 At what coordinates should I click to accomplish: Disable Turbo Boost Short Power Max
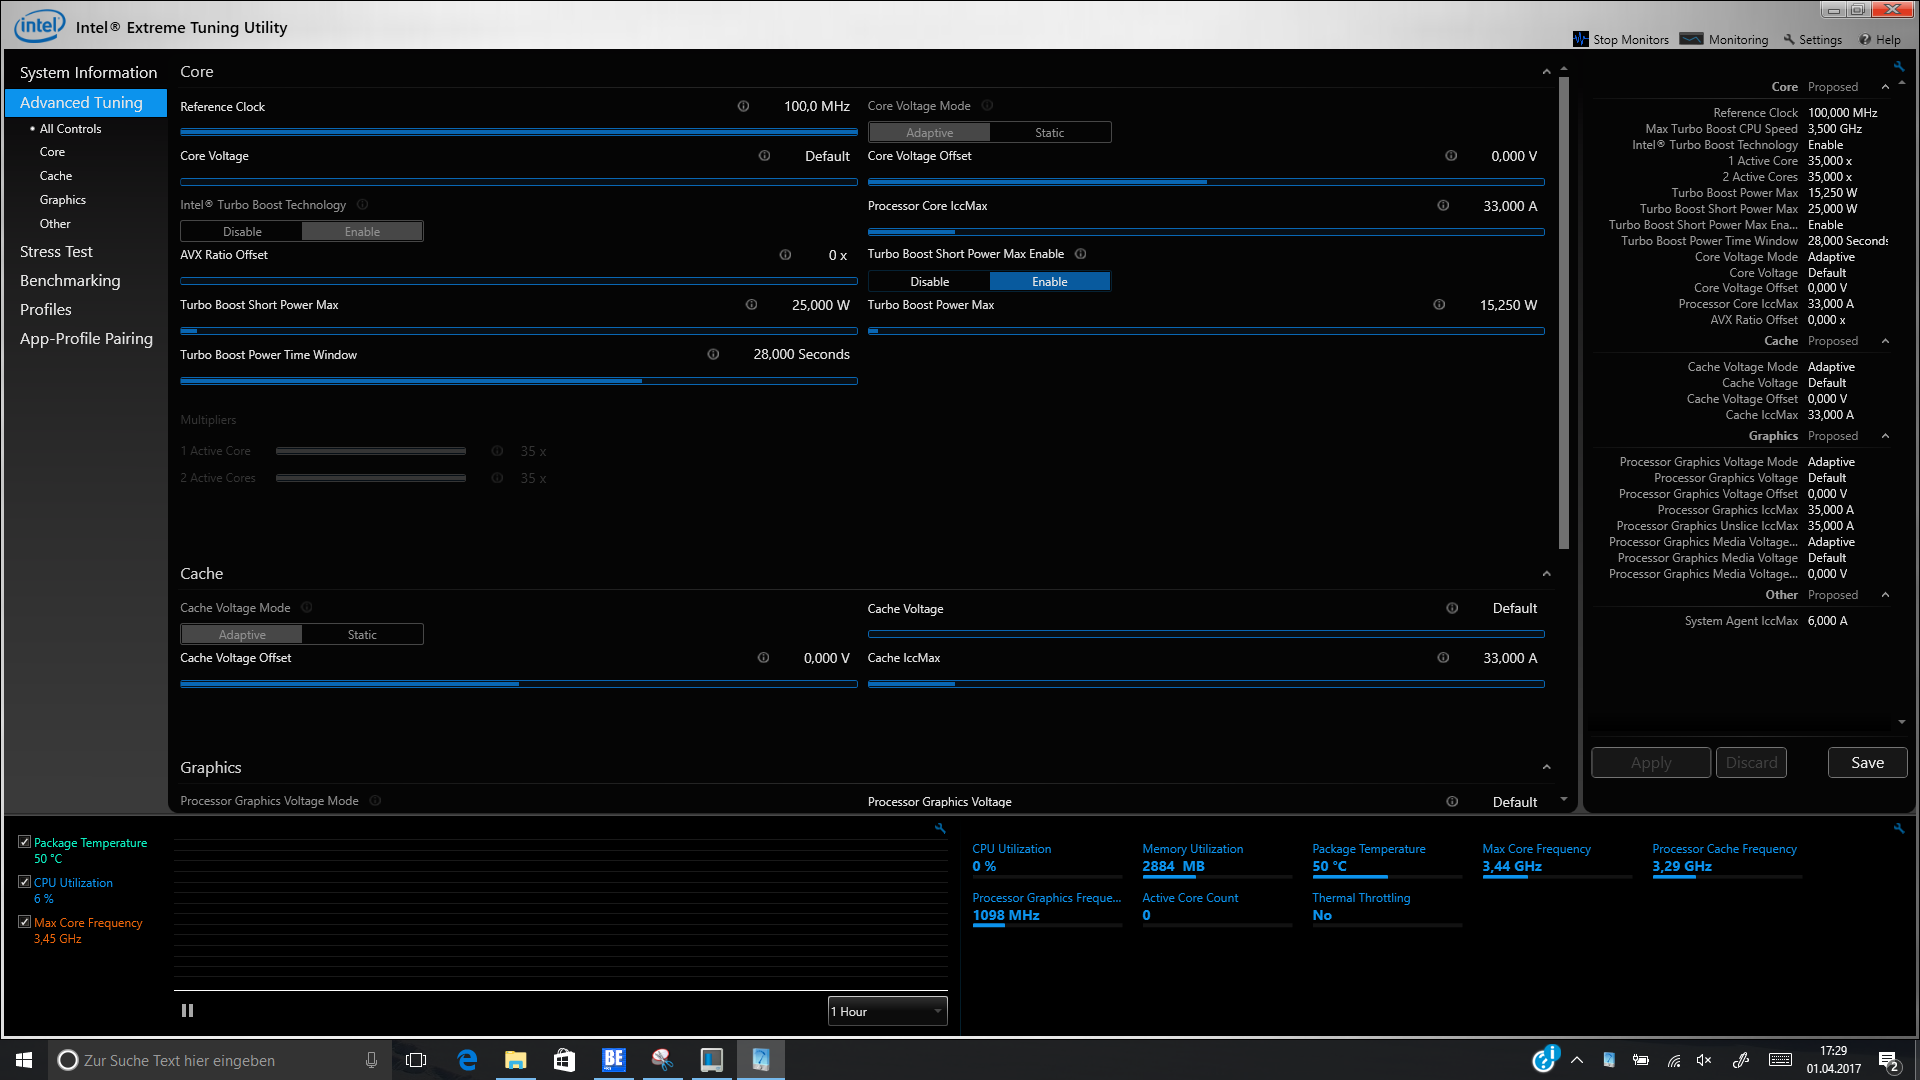click(929, 282)
